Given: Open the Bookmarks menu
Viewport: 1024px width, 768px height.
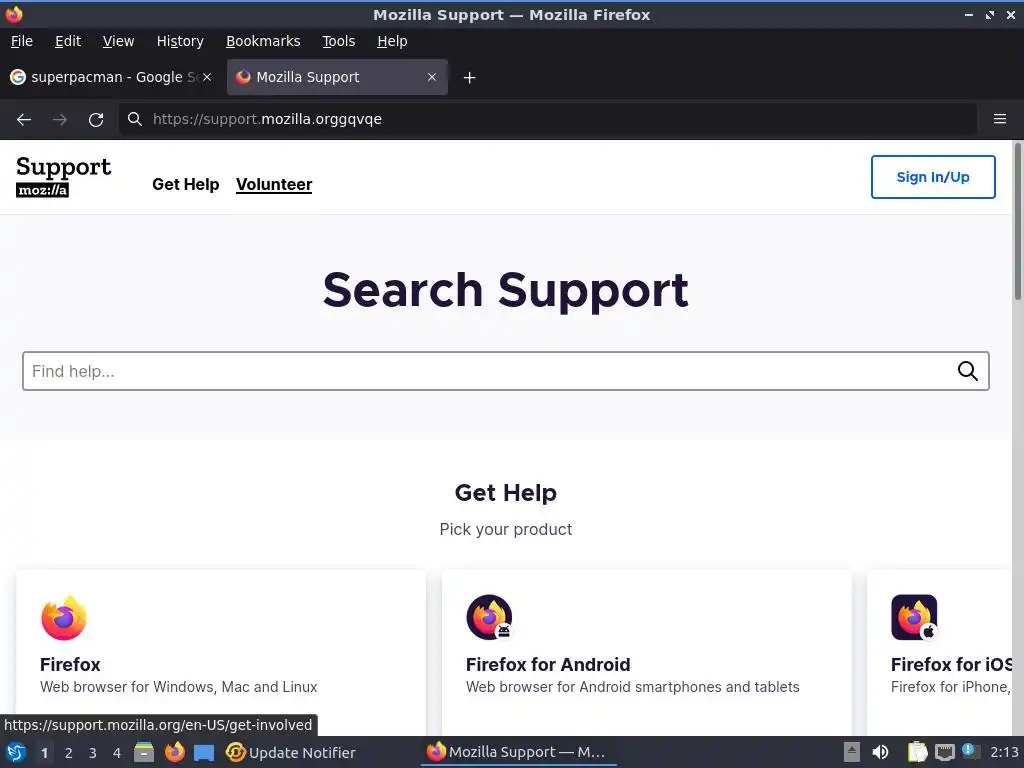Looking at the screenshot, I should pos(263,41).
